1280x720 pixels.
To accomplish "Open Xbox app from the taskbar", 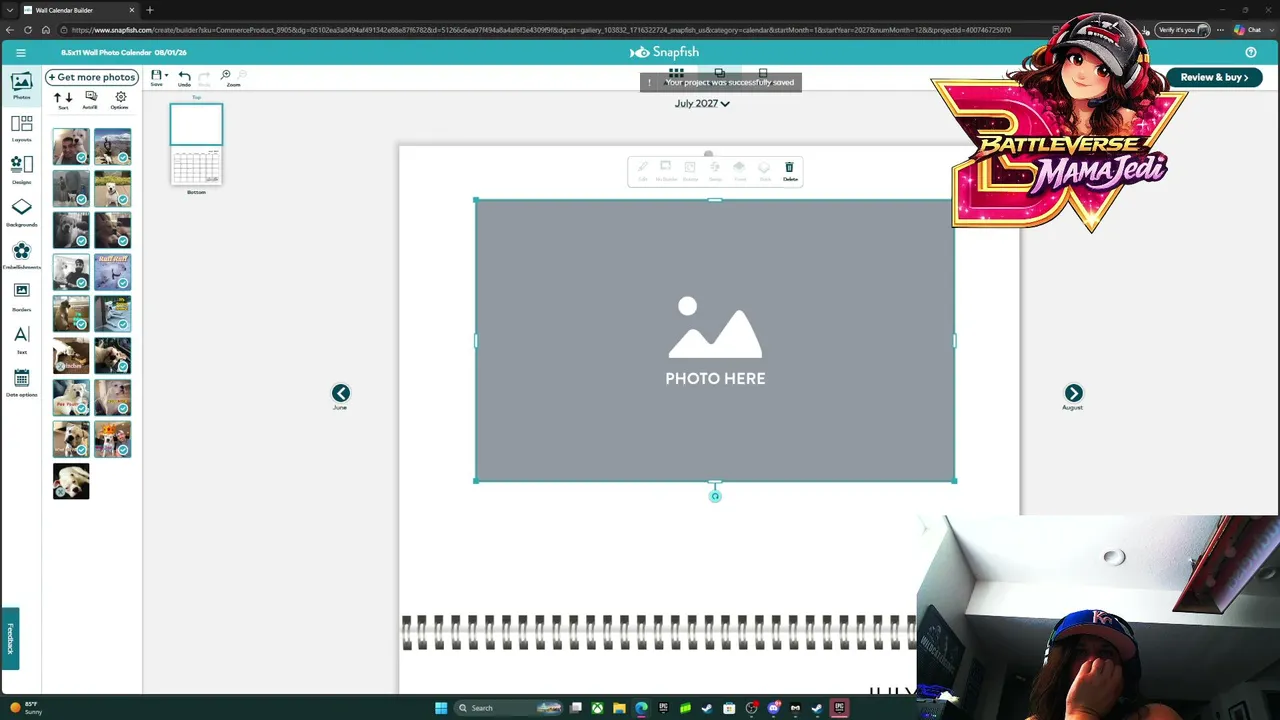I will (x=597, y=708).
